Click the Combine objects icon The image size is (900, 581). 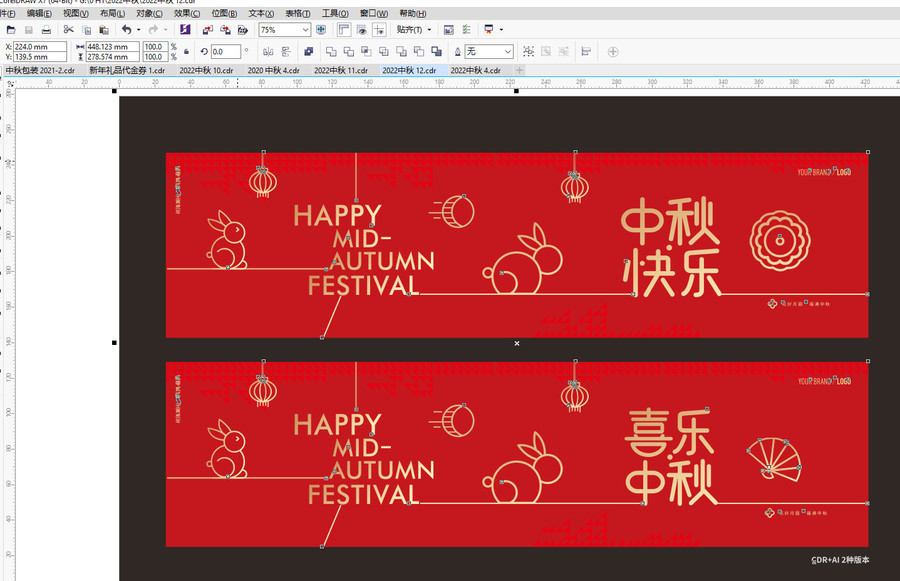coord(308,52)
